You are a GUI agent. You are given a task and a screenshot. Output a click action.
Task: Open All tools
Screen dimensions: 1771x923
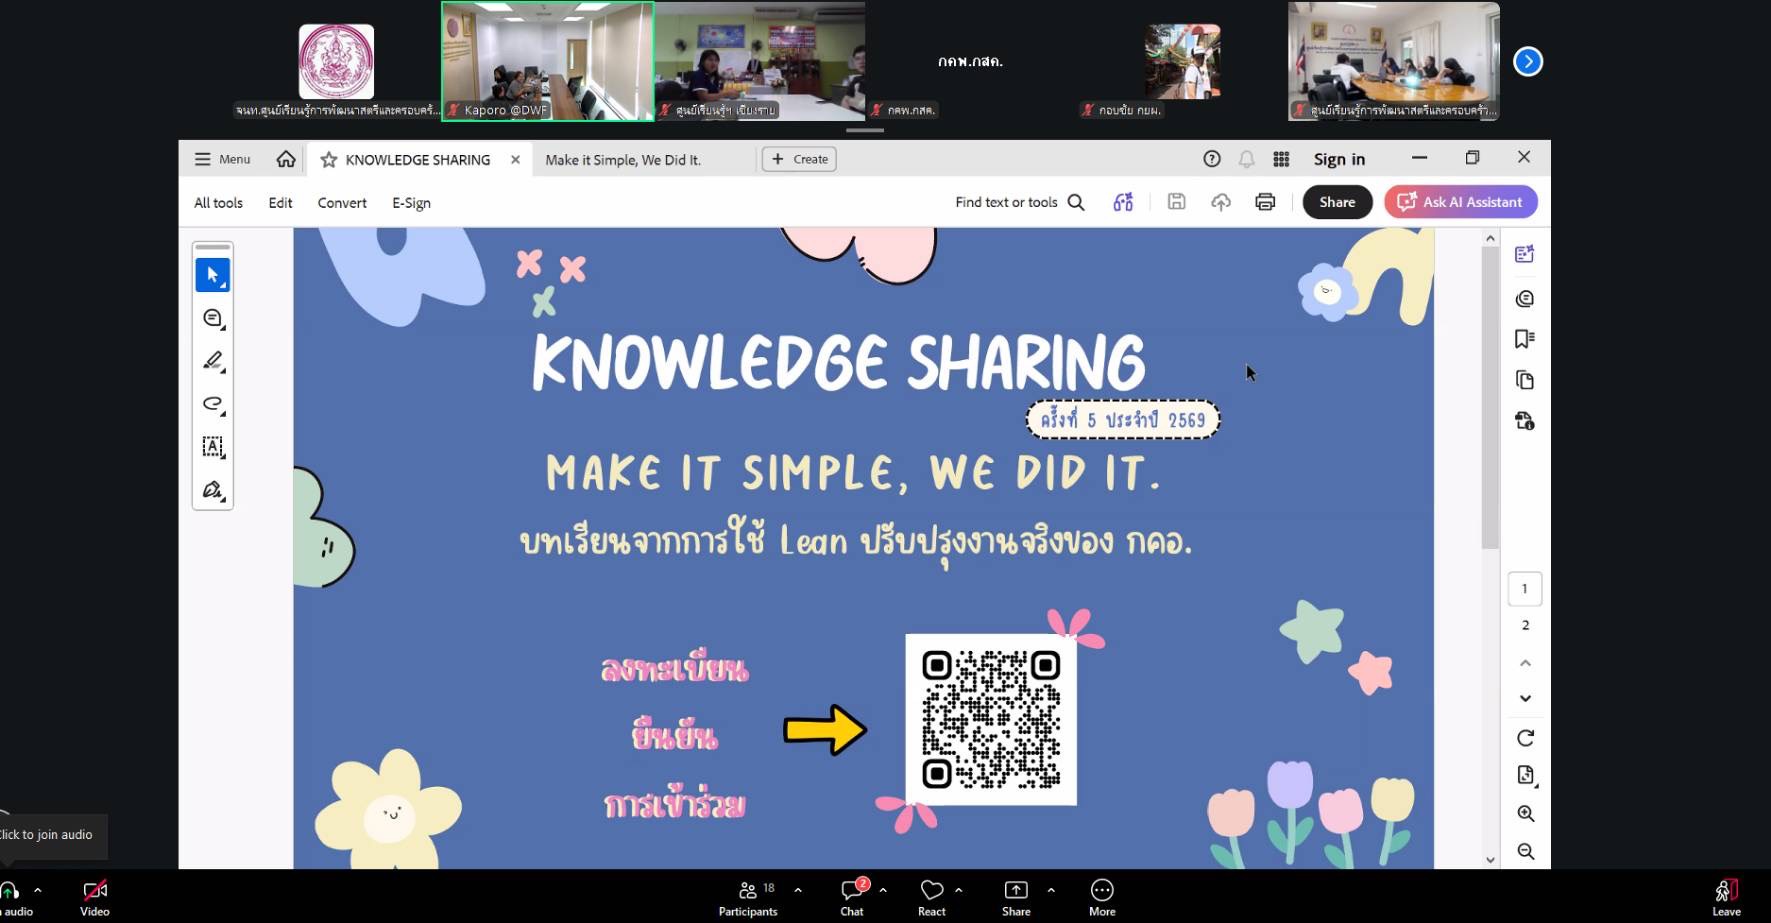coord(218,203)
